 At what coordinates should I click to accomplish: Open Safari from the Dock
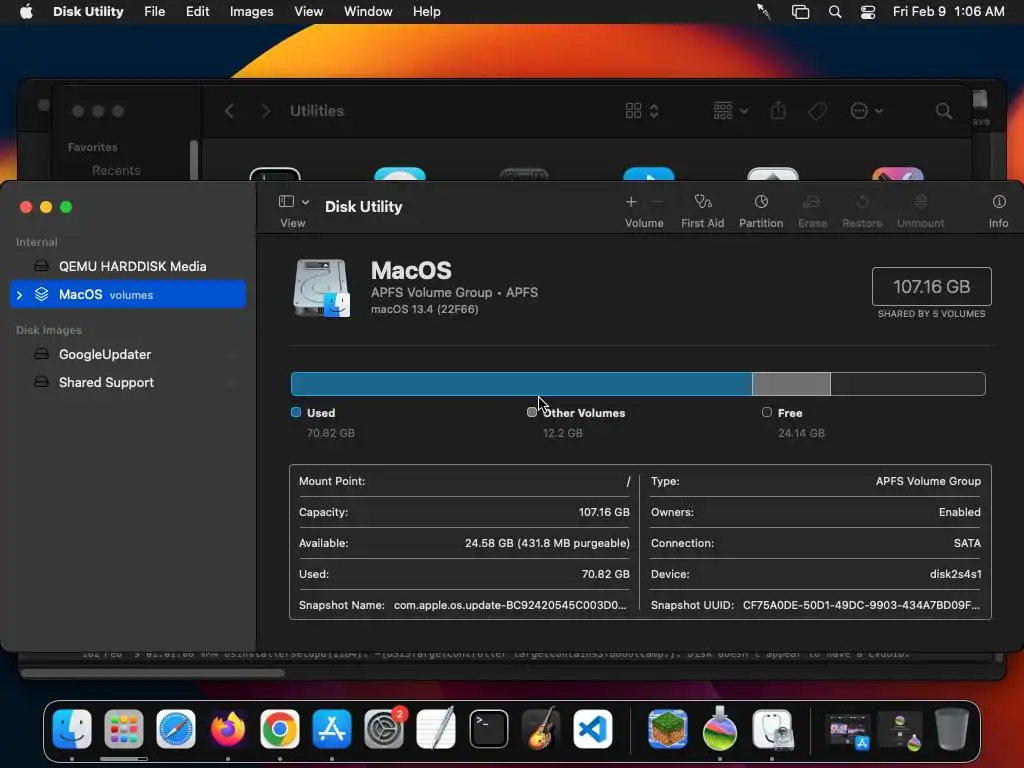coord(176,728)
